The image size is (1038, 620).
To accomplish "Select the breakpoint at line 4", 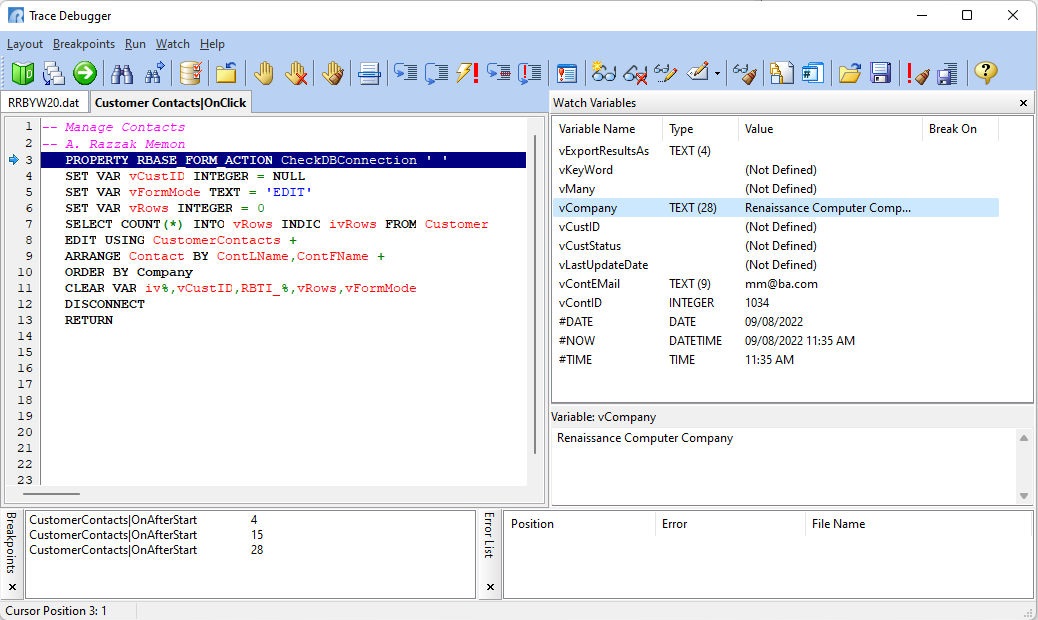I will (x=250, y=520).
